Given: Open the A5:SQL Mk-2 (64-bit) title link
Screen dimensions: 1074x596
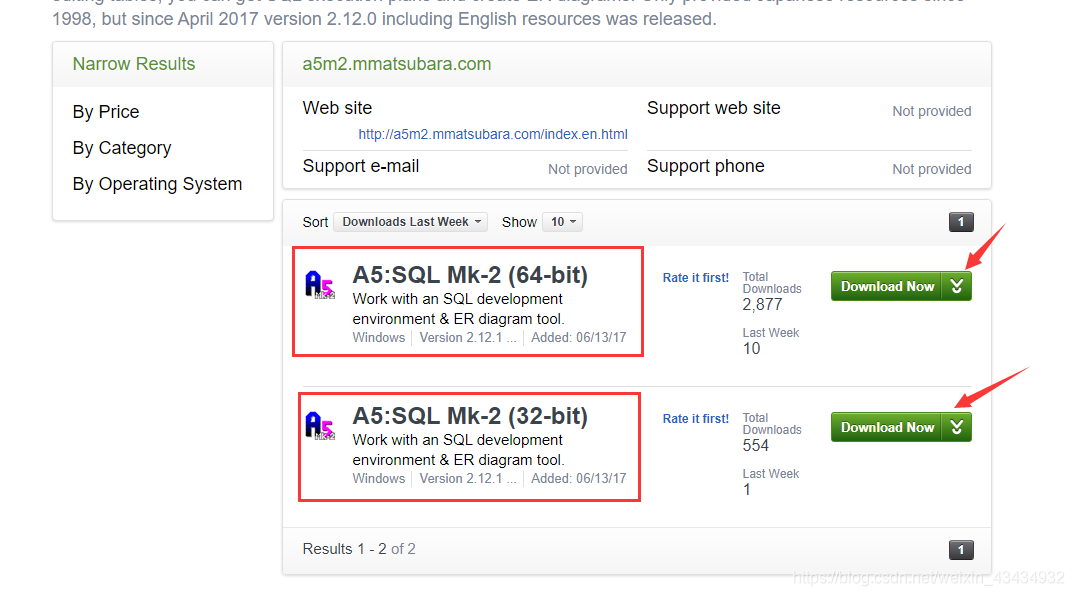Looking at the screenshot, I should click(470, 275).
